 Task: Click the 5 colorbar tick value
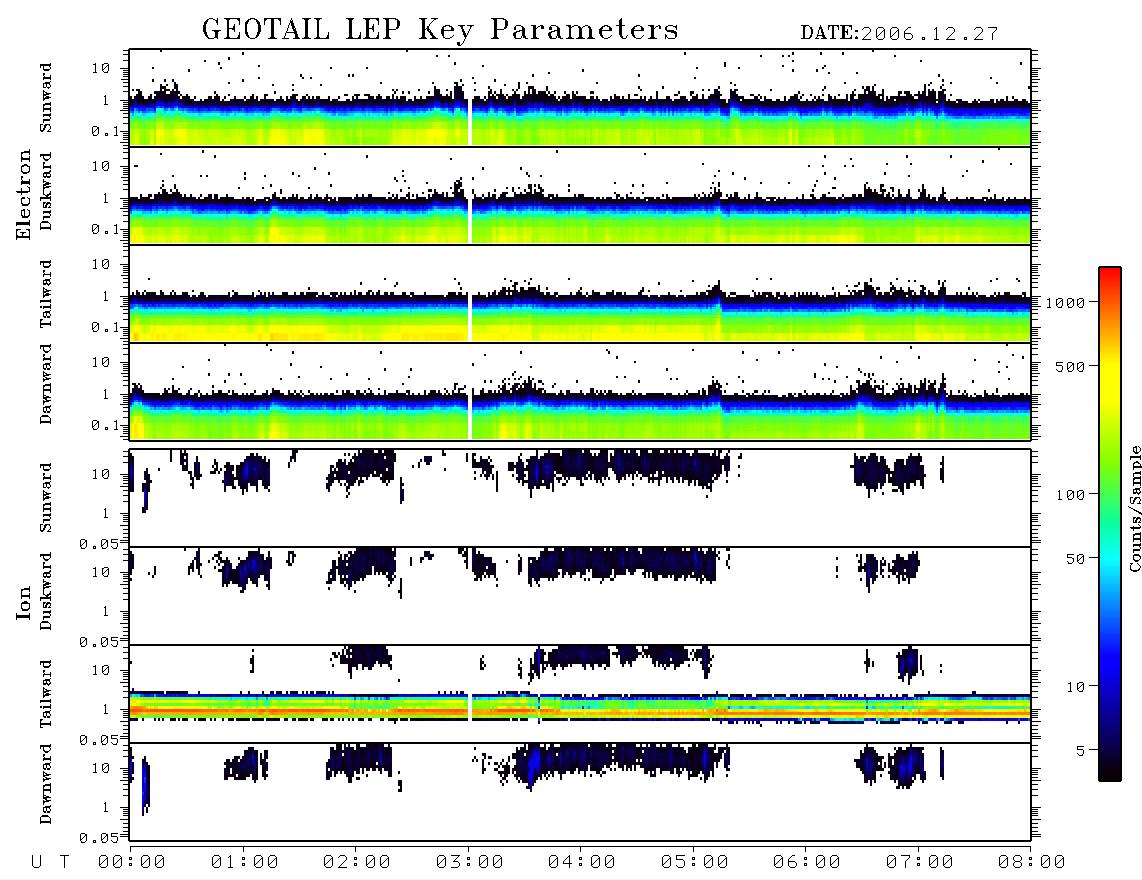point(1081,750)
